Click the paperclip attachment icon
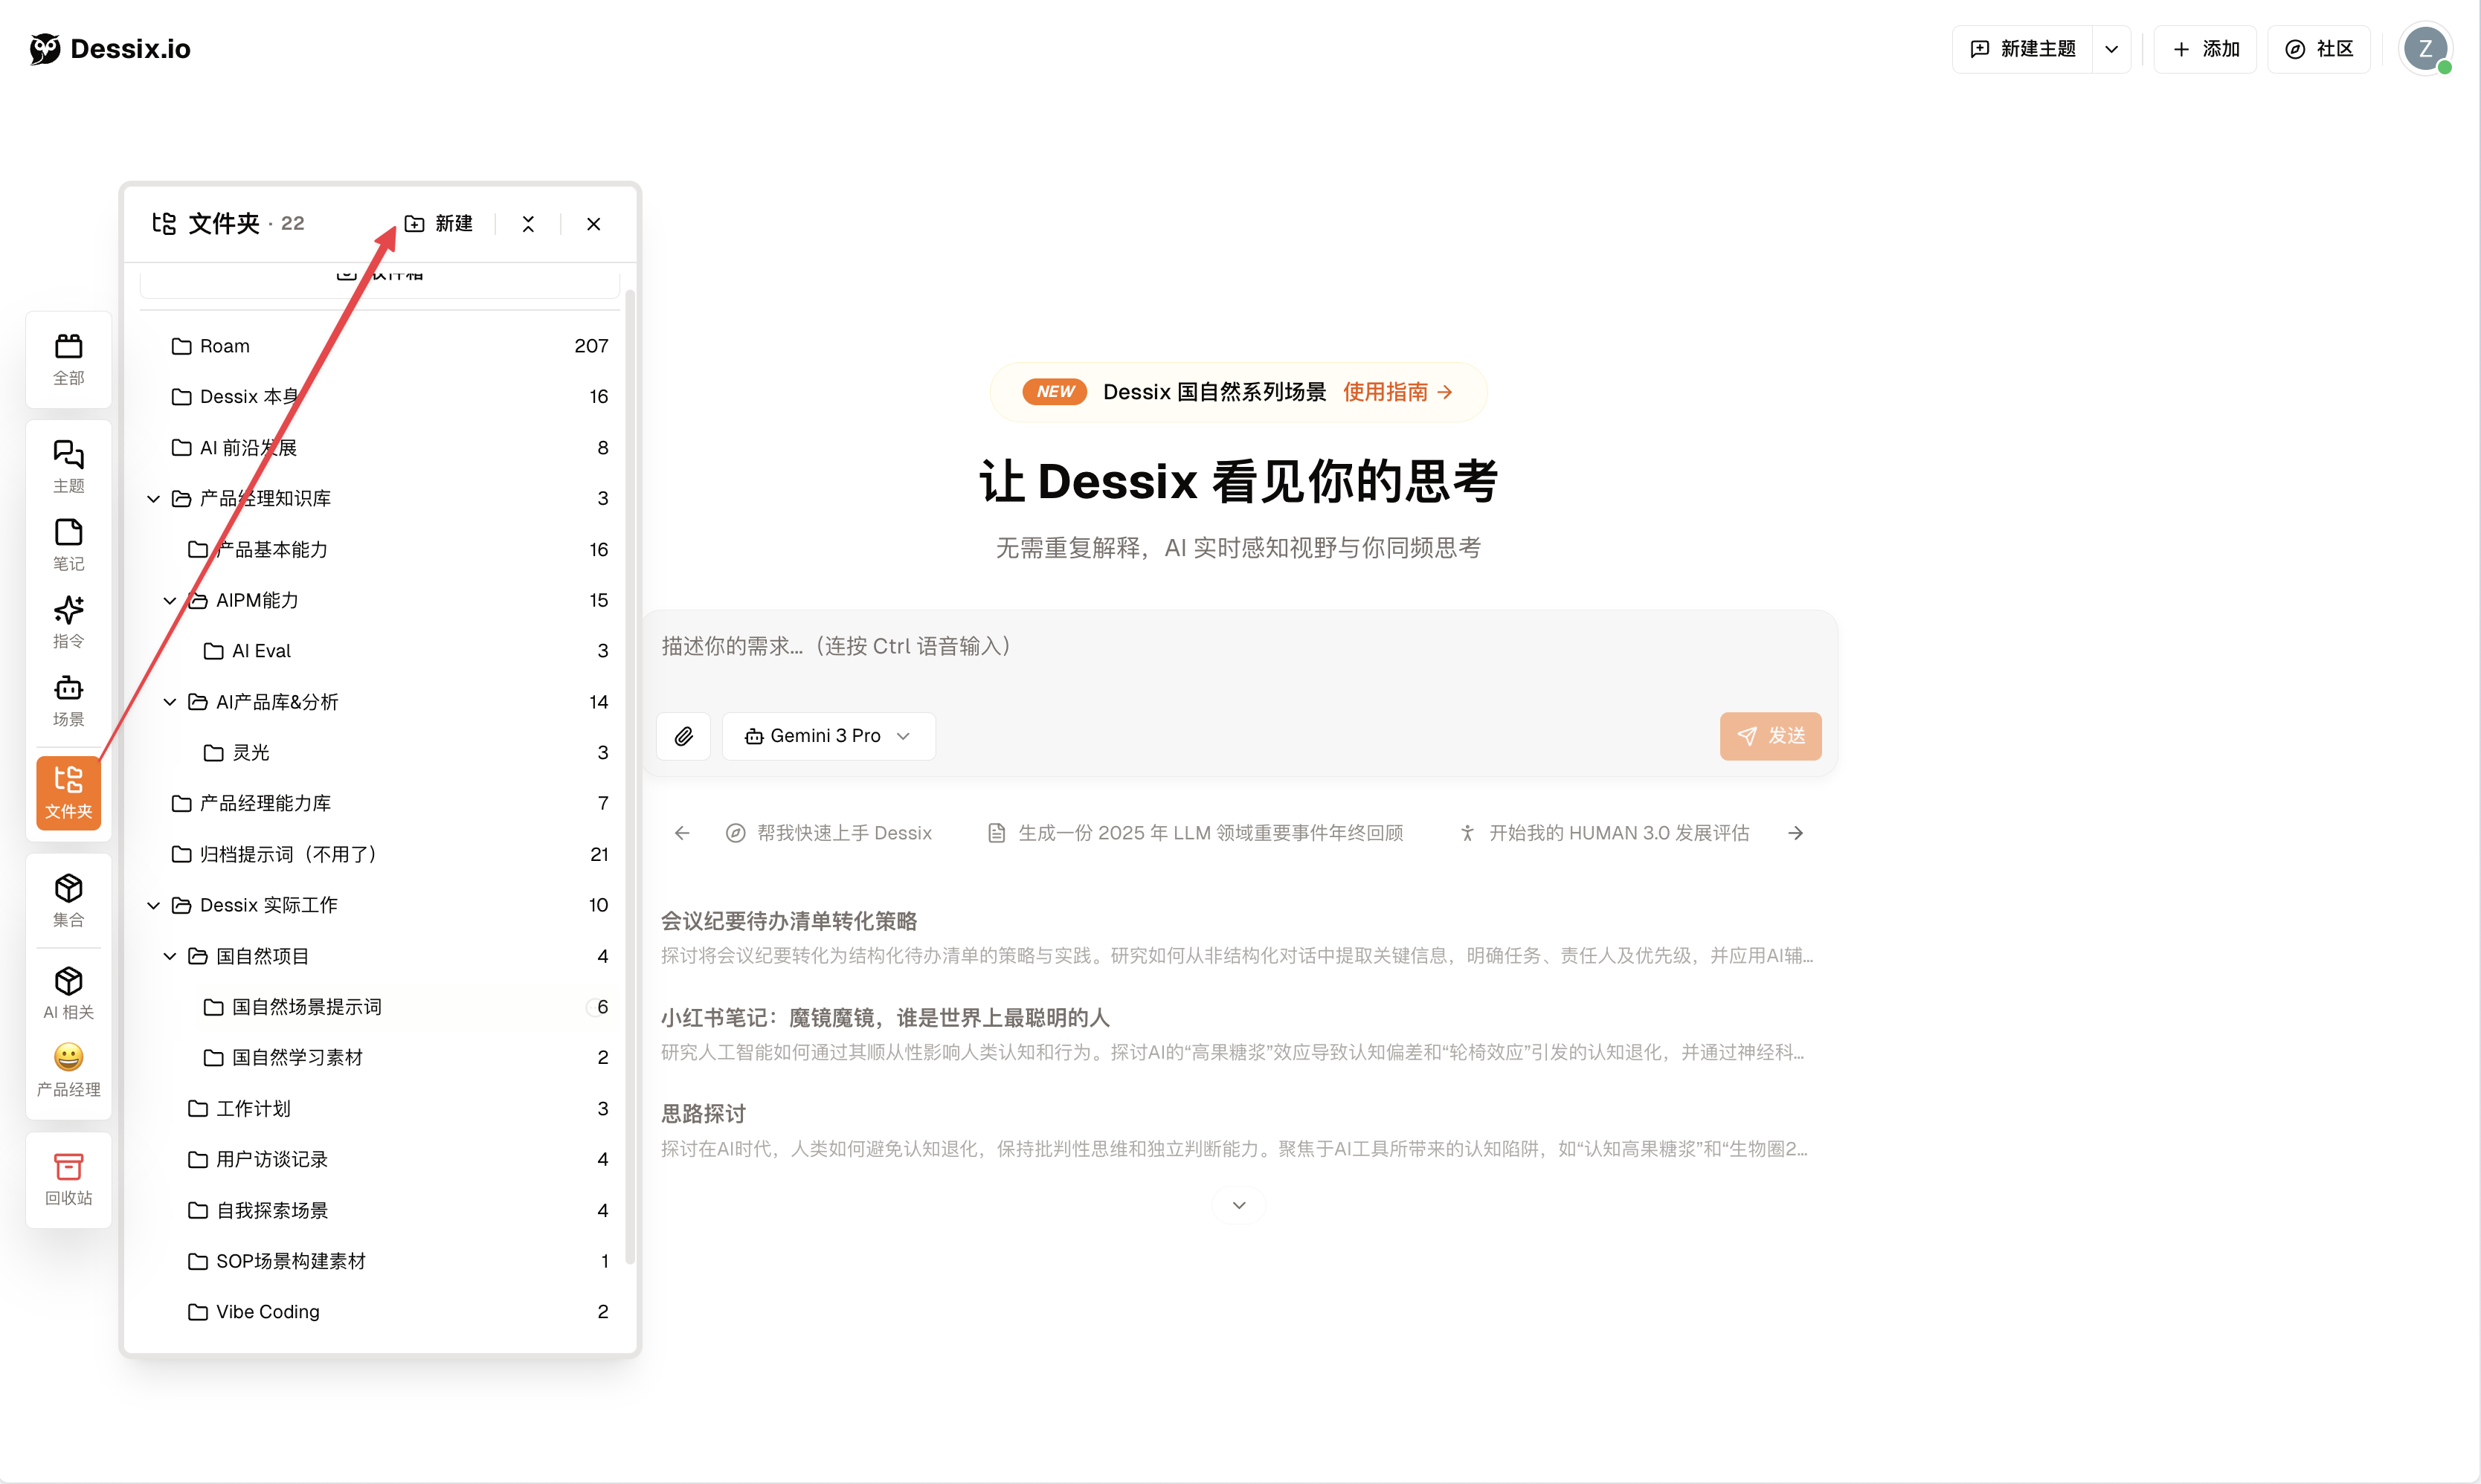The height and width of the screenshot is (1484, 2481). pyautogui.click(x=684, y=736)
